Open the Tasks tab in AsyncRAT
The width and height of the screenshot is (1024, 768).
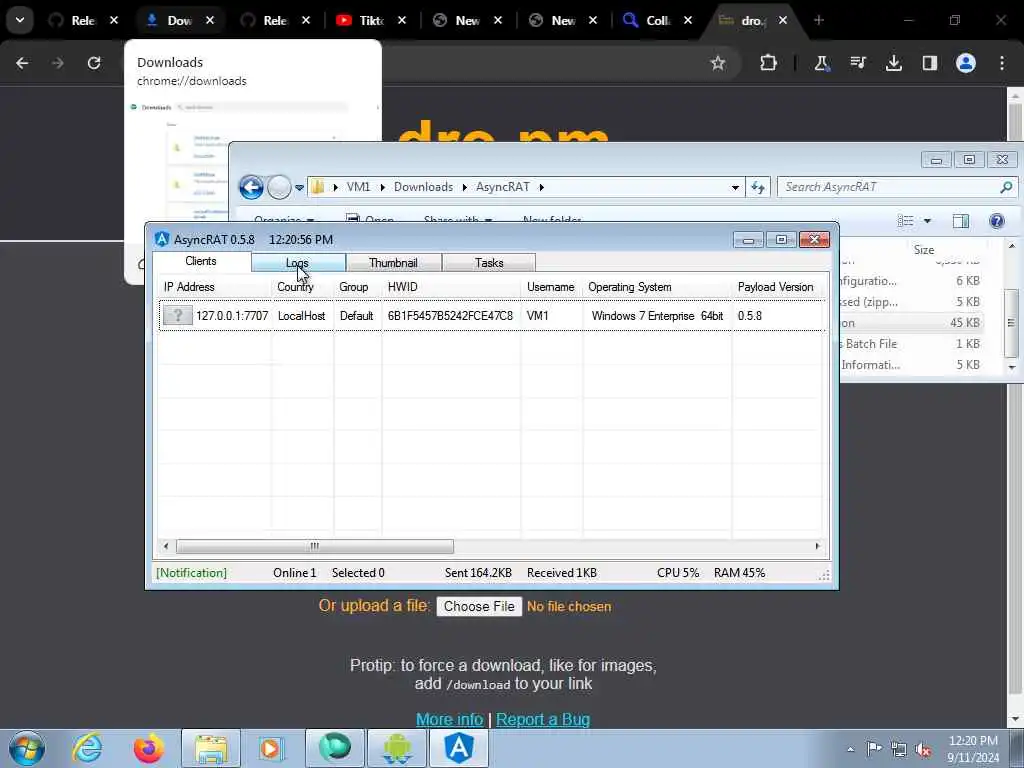click(x=488, y=263)
